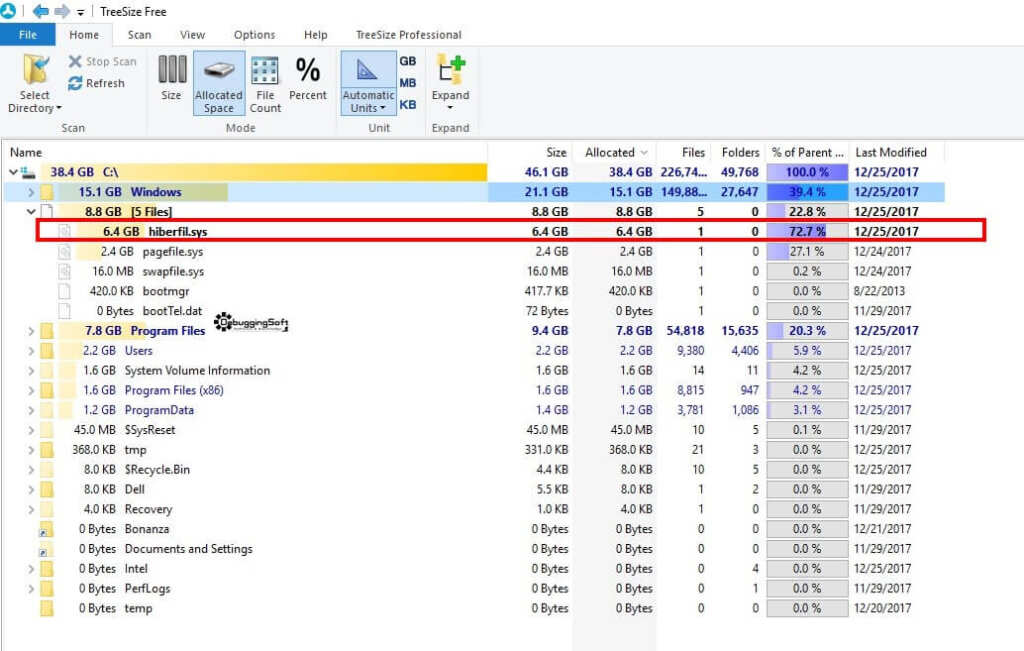Expand the Dell folder
This screenshot has width=1024, height=651.
point(31,490)
